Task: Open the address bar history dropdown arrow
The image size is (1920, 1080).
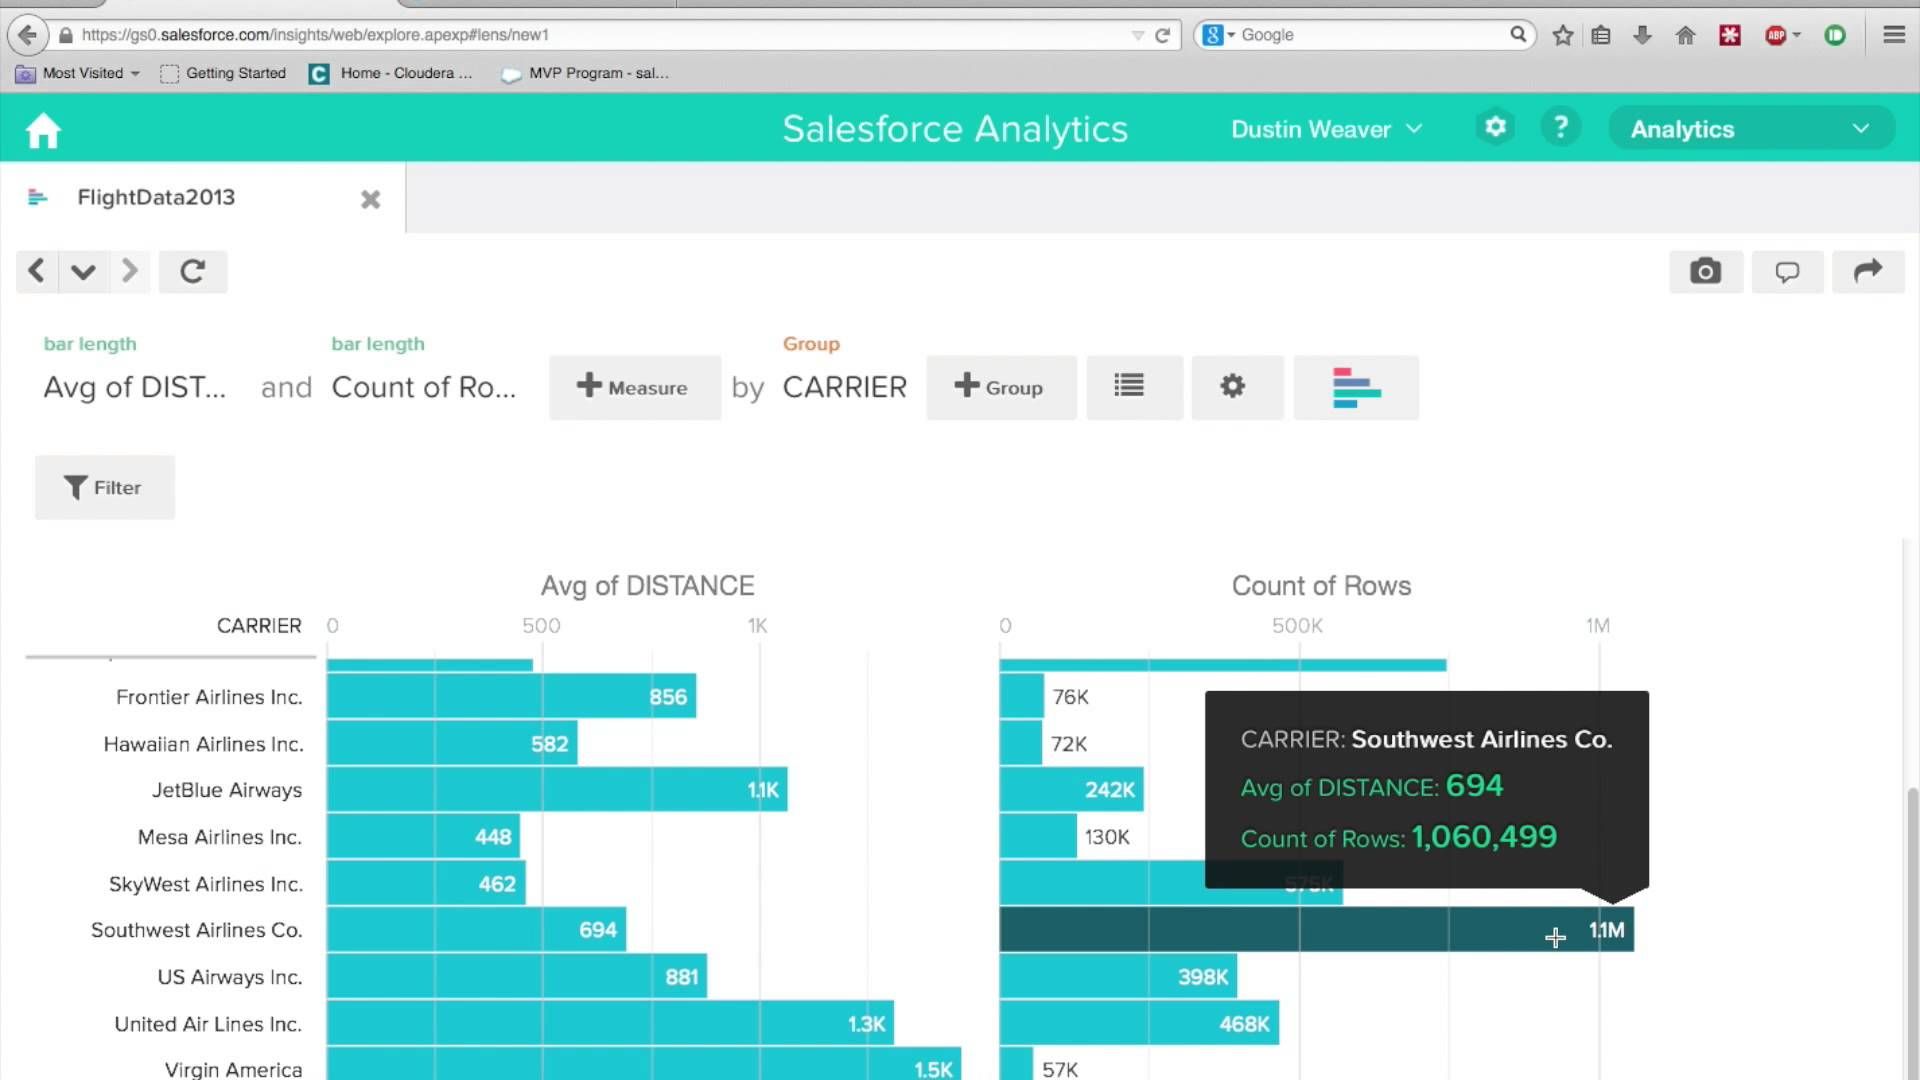Action: (1137, 35)
